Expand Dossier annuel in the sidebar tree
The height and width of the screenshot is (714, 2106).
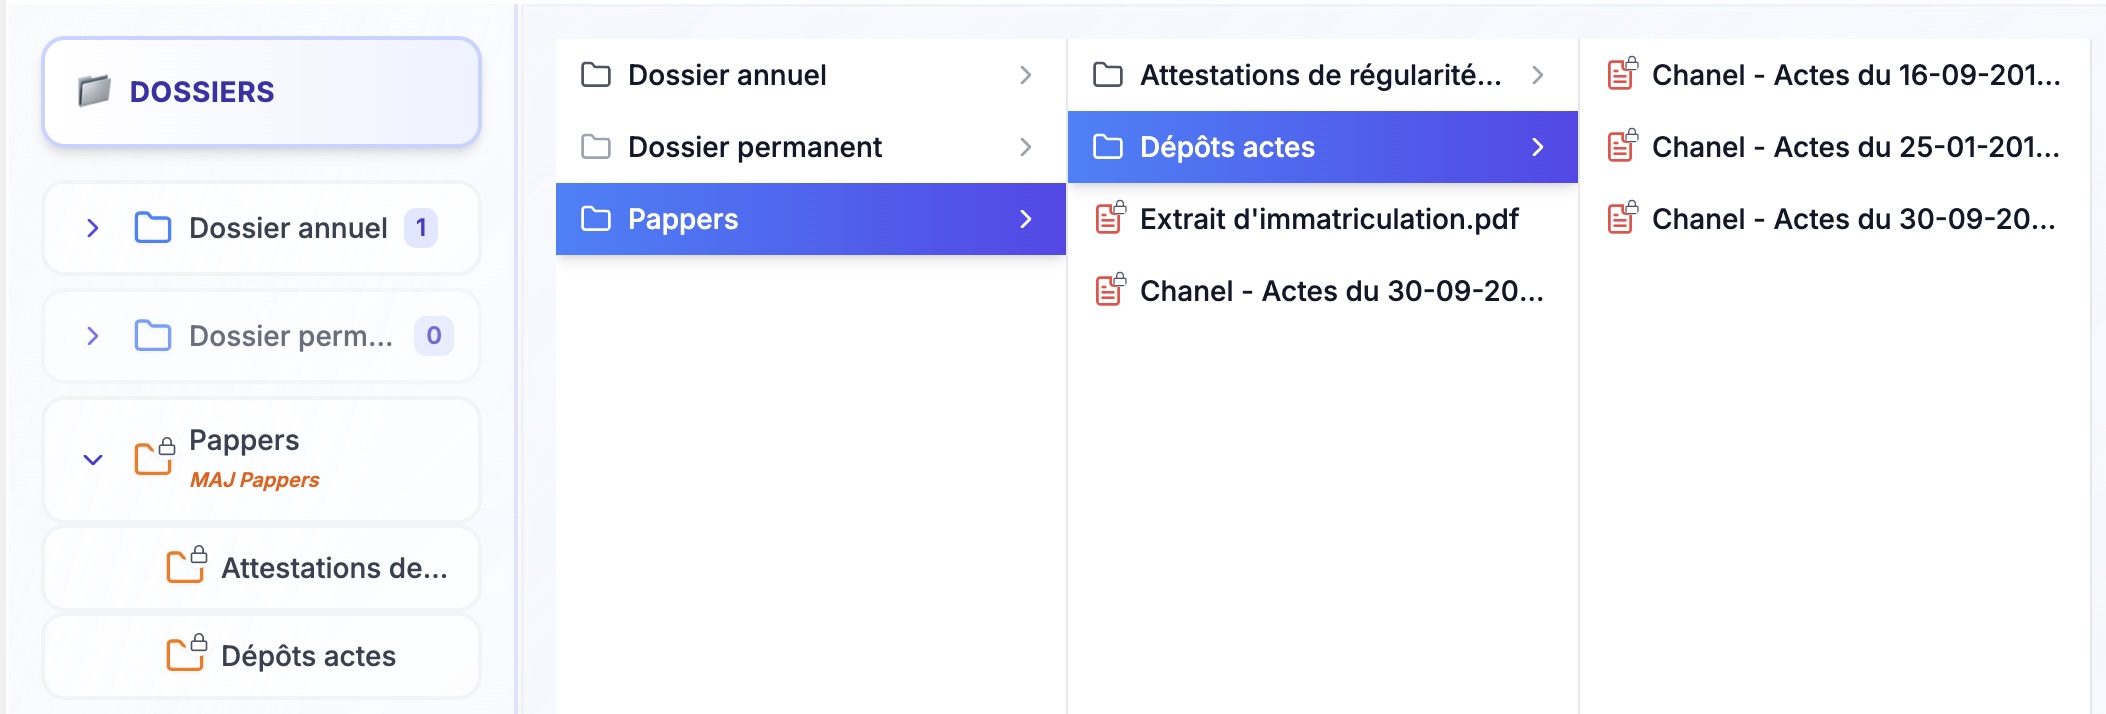pos(93,228)
